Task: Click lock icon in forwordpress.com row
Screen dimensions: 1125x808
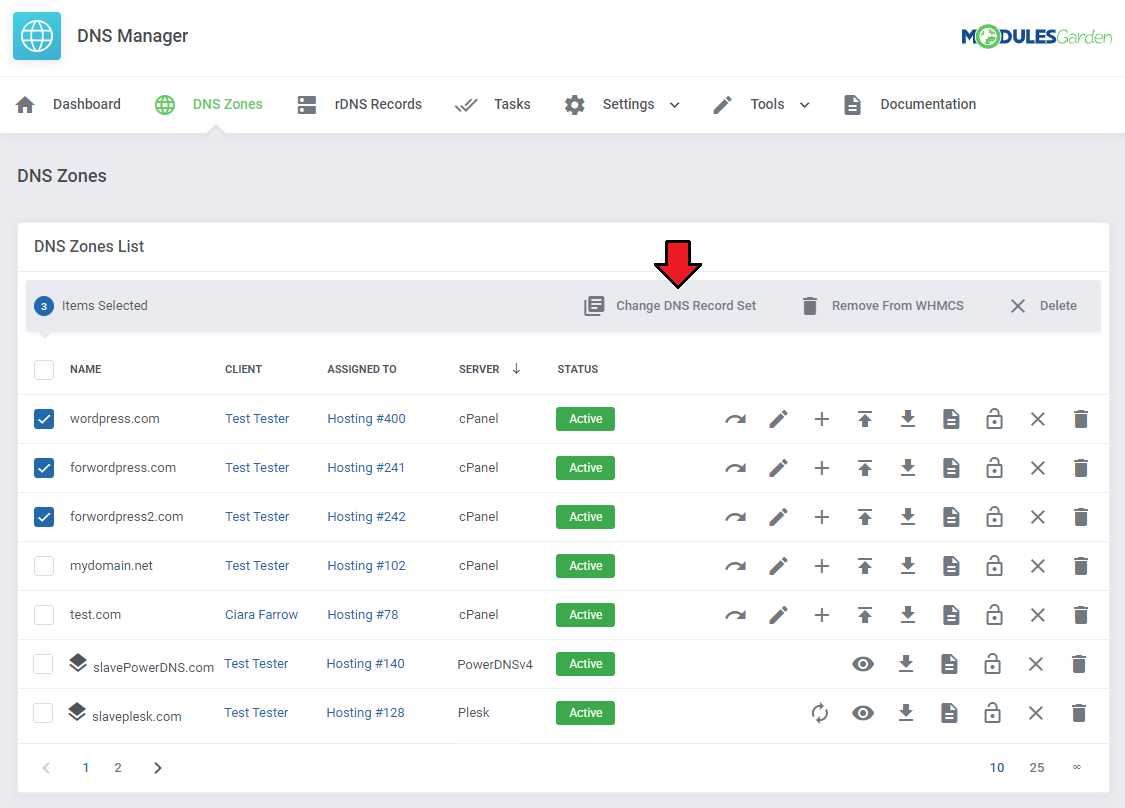Action: (x=994, y=468)
